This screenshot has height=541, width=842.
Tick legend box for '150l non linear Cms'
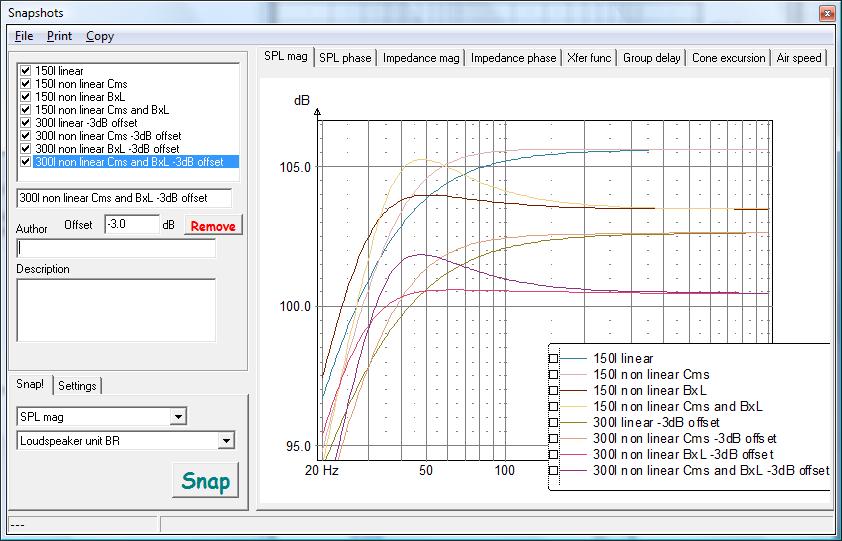point(553,374)
